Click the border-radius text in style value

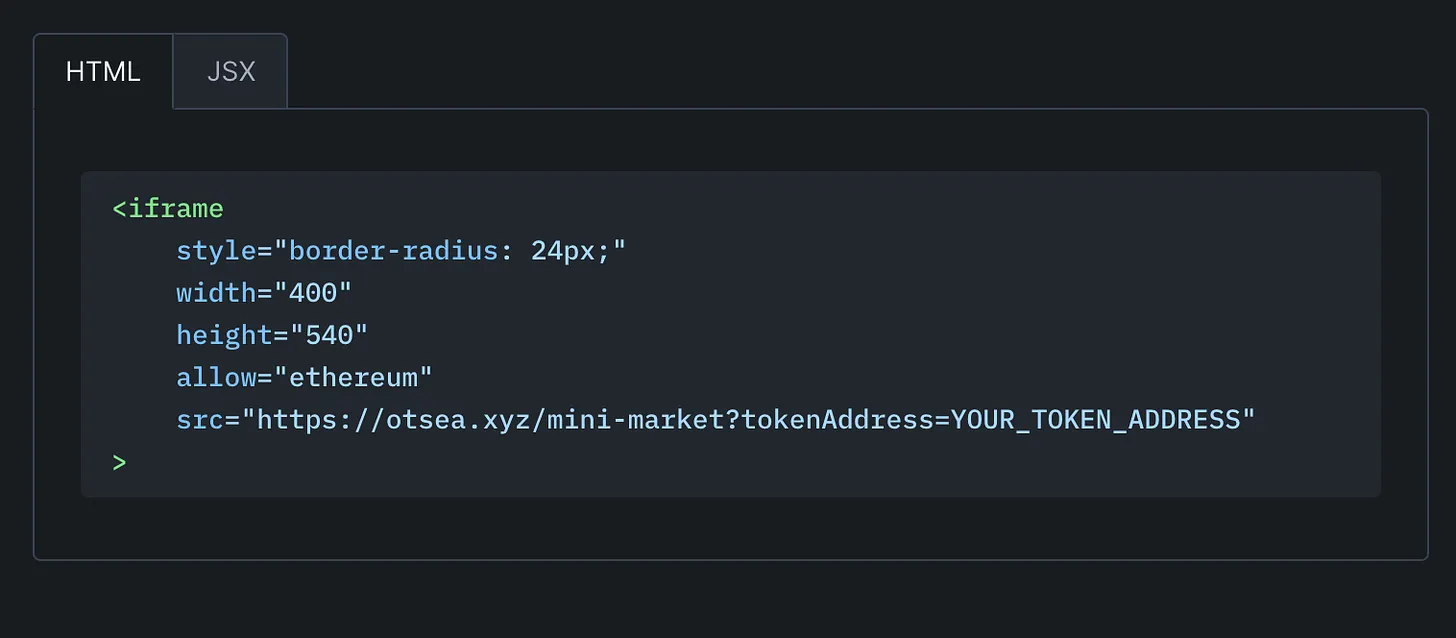[393, 250]
